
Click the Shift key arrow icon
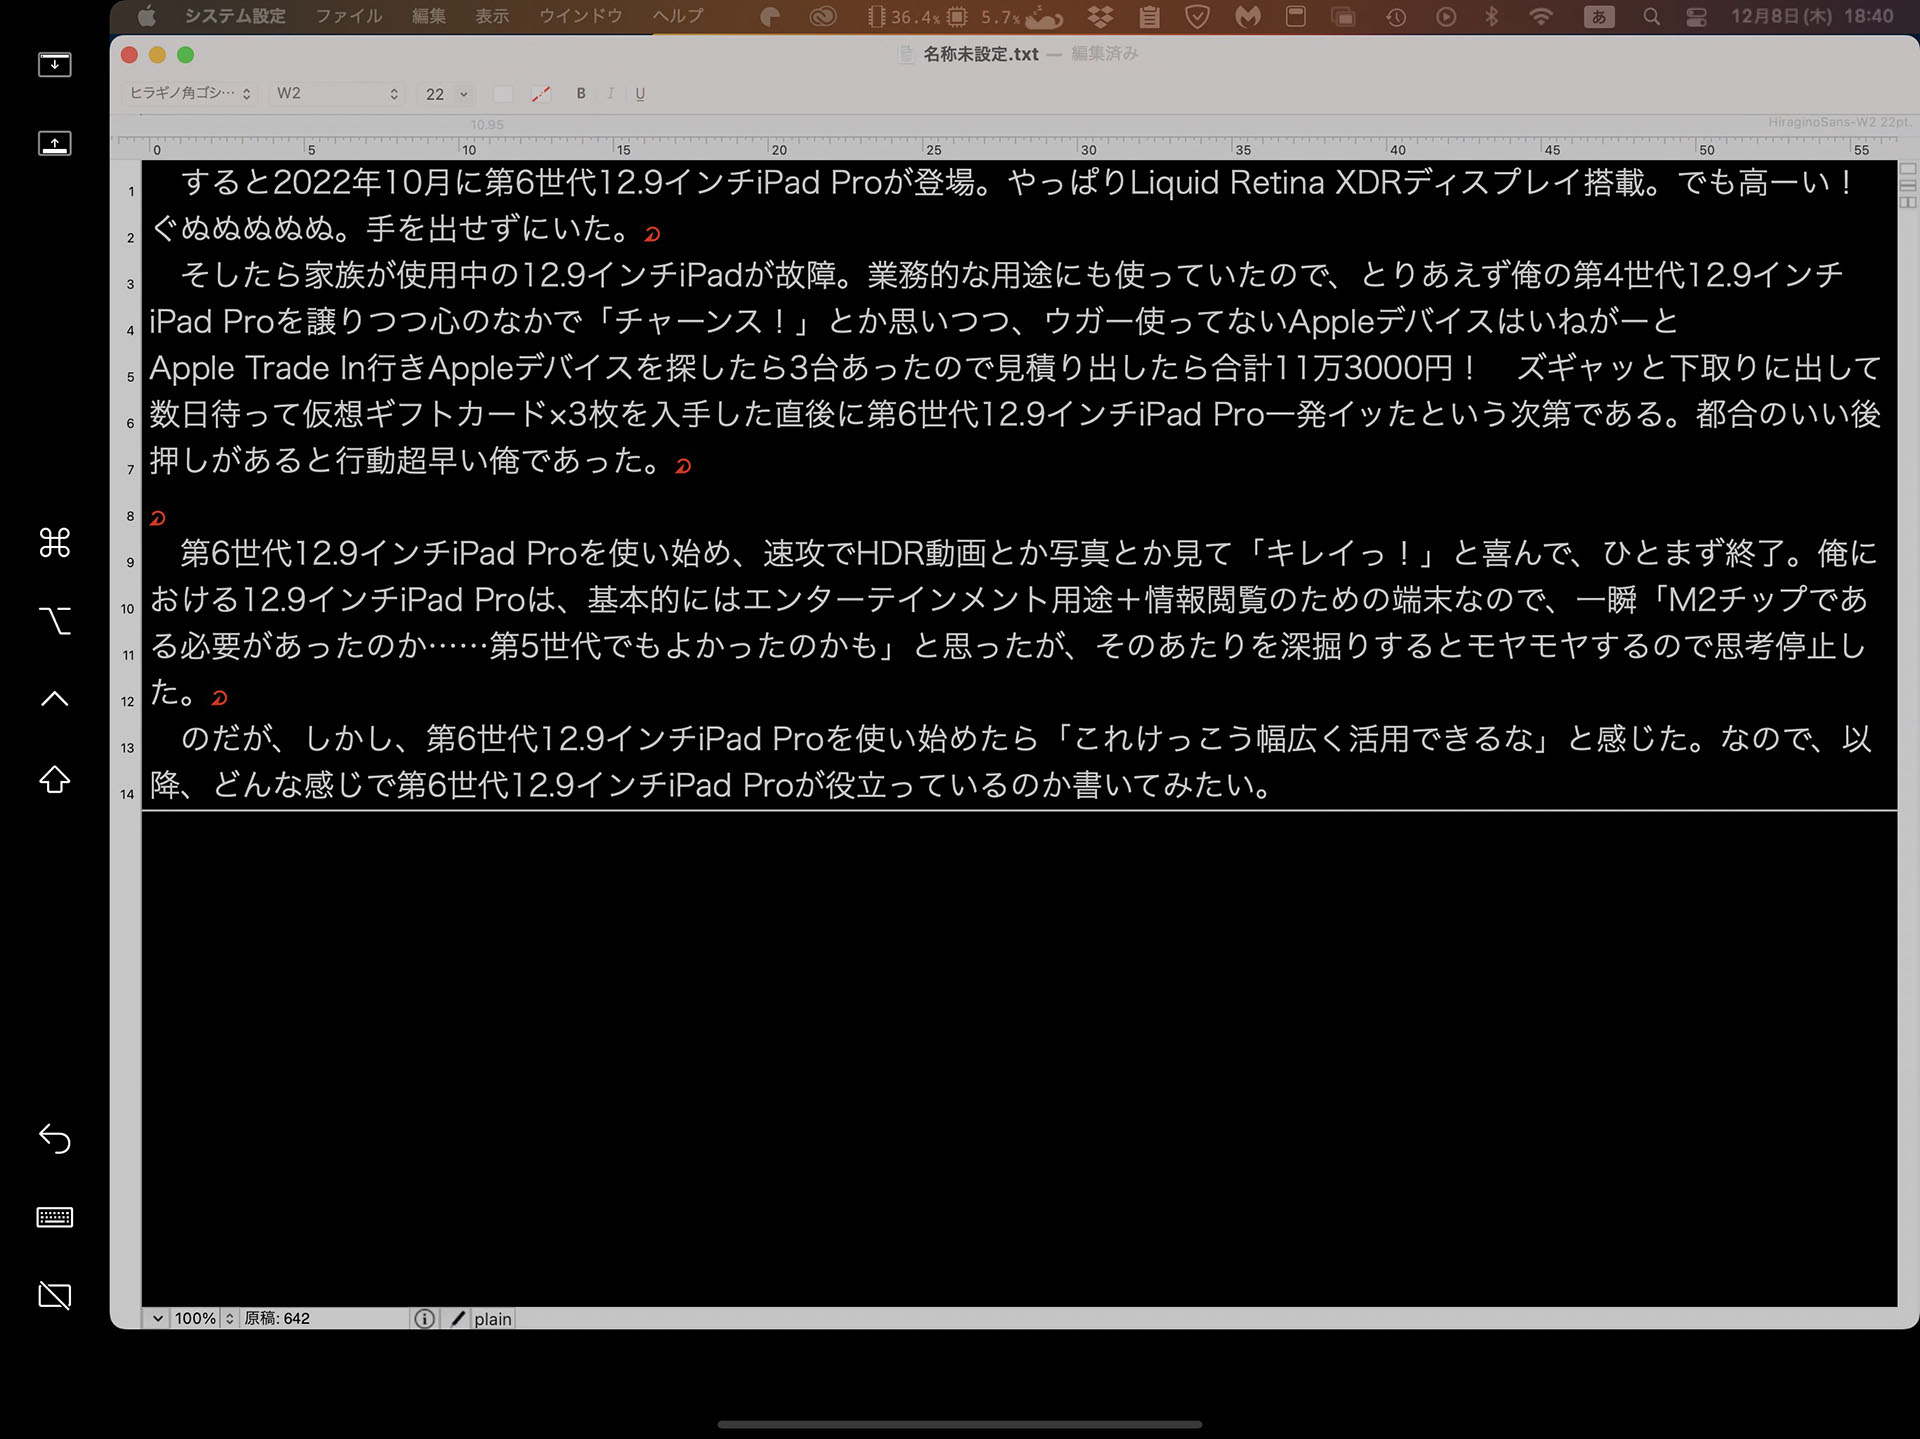(54, 779)
